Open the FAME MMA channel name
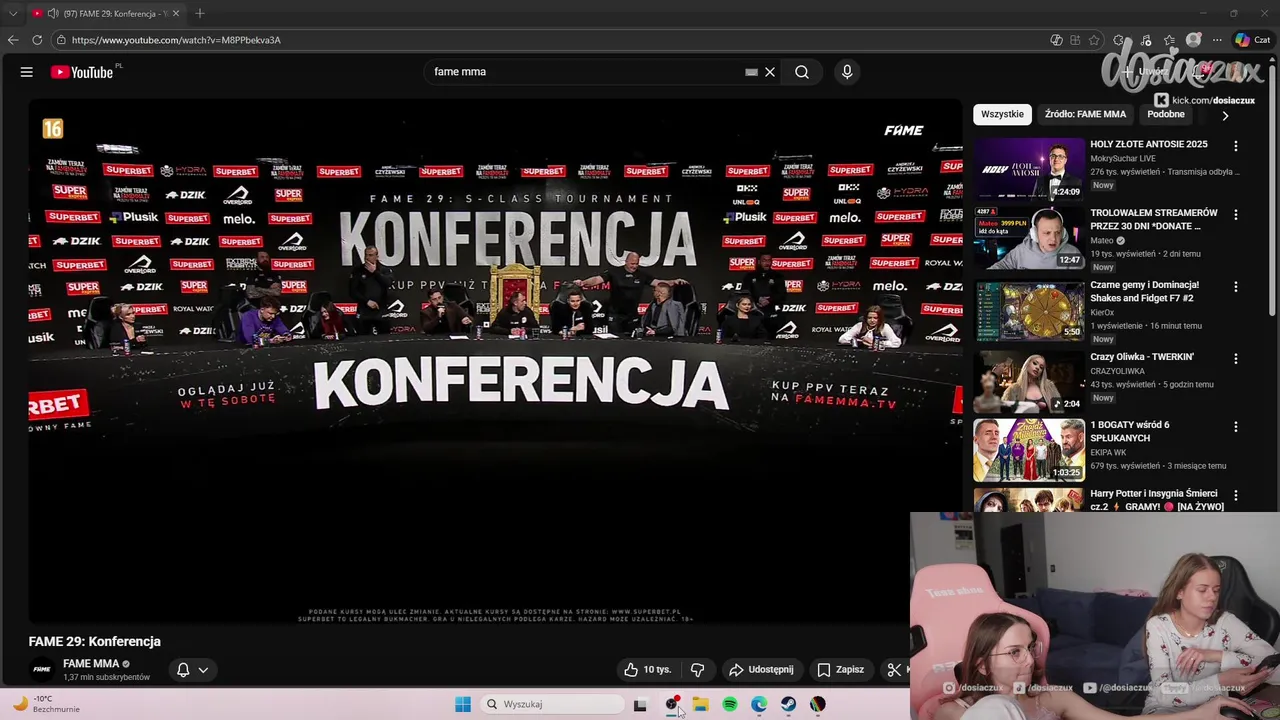1280x720 pixels. click(x=91, y=664)
